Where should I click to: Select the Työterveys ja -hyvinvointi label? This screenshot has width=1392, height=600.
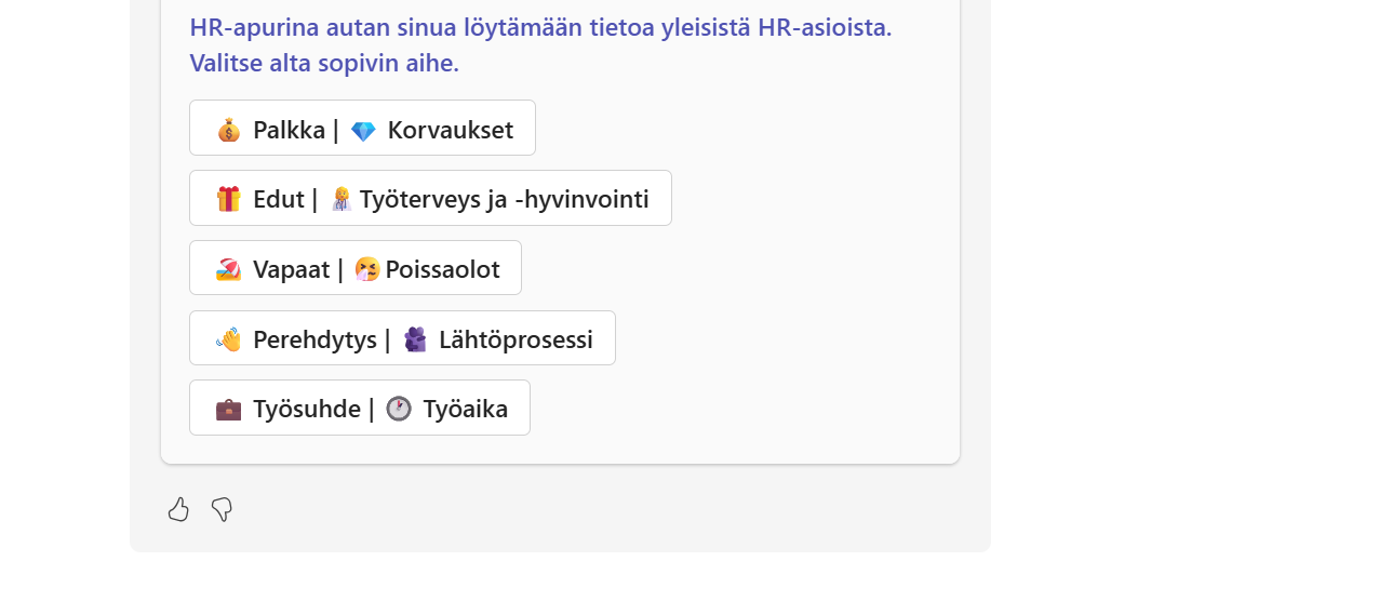(x=504, y=199)
